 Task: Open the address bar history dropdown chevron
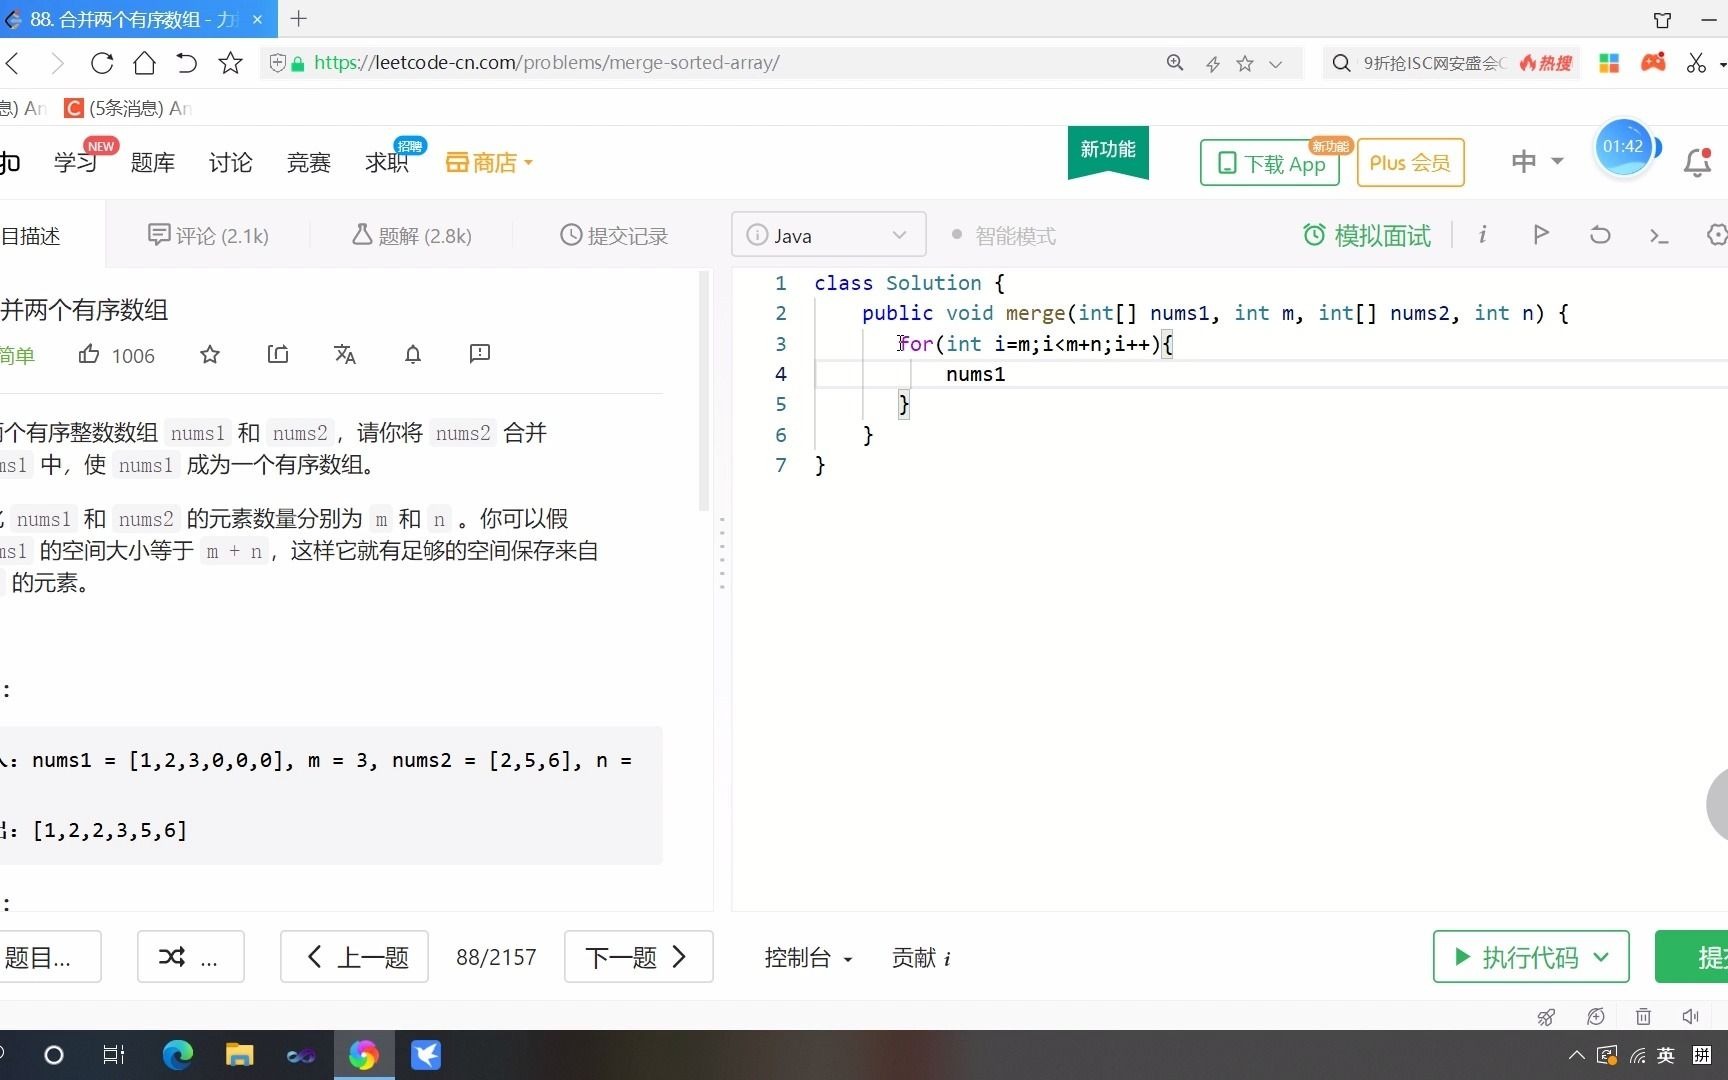pyautogui.click(x=1275, y=64)
